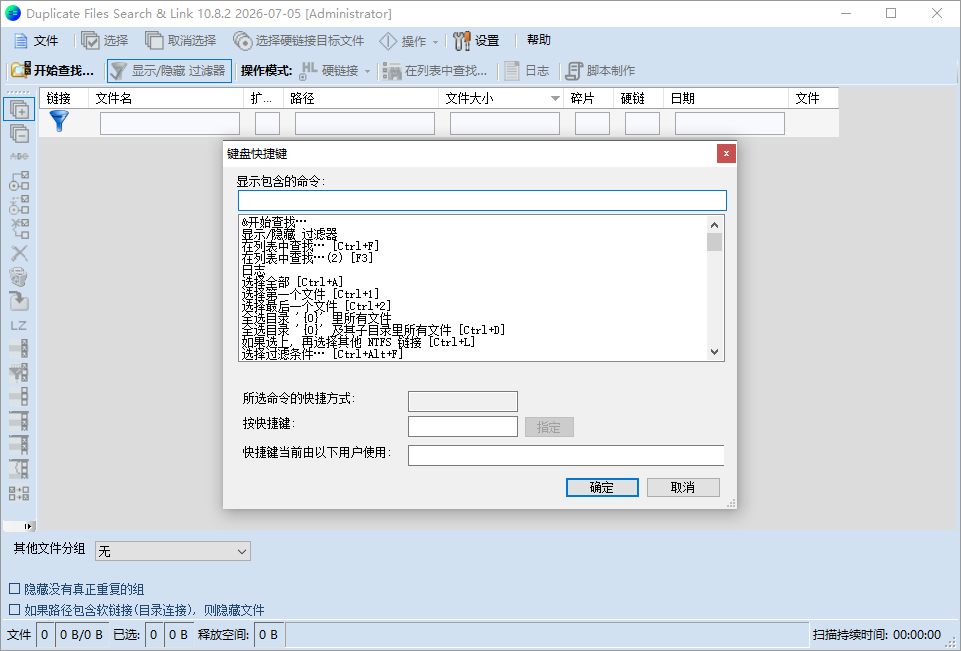Open the 日志 log button

(527, 70)
